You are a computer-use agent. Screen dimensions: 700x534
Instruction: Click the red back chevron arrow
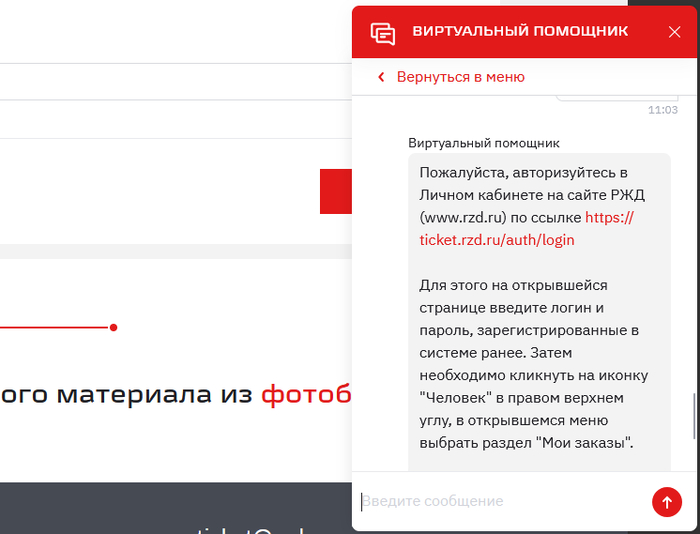[381, 77]
